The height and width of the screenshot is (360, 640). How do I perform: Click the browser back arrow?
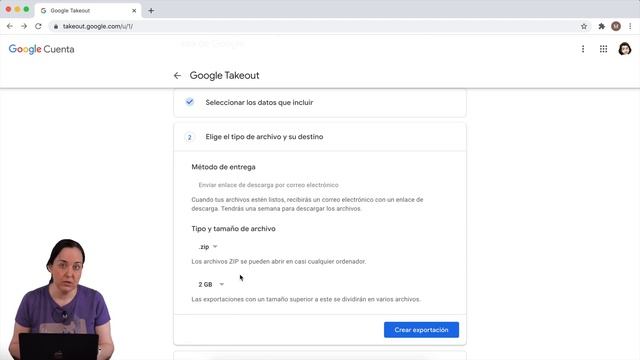click(10, 26)
